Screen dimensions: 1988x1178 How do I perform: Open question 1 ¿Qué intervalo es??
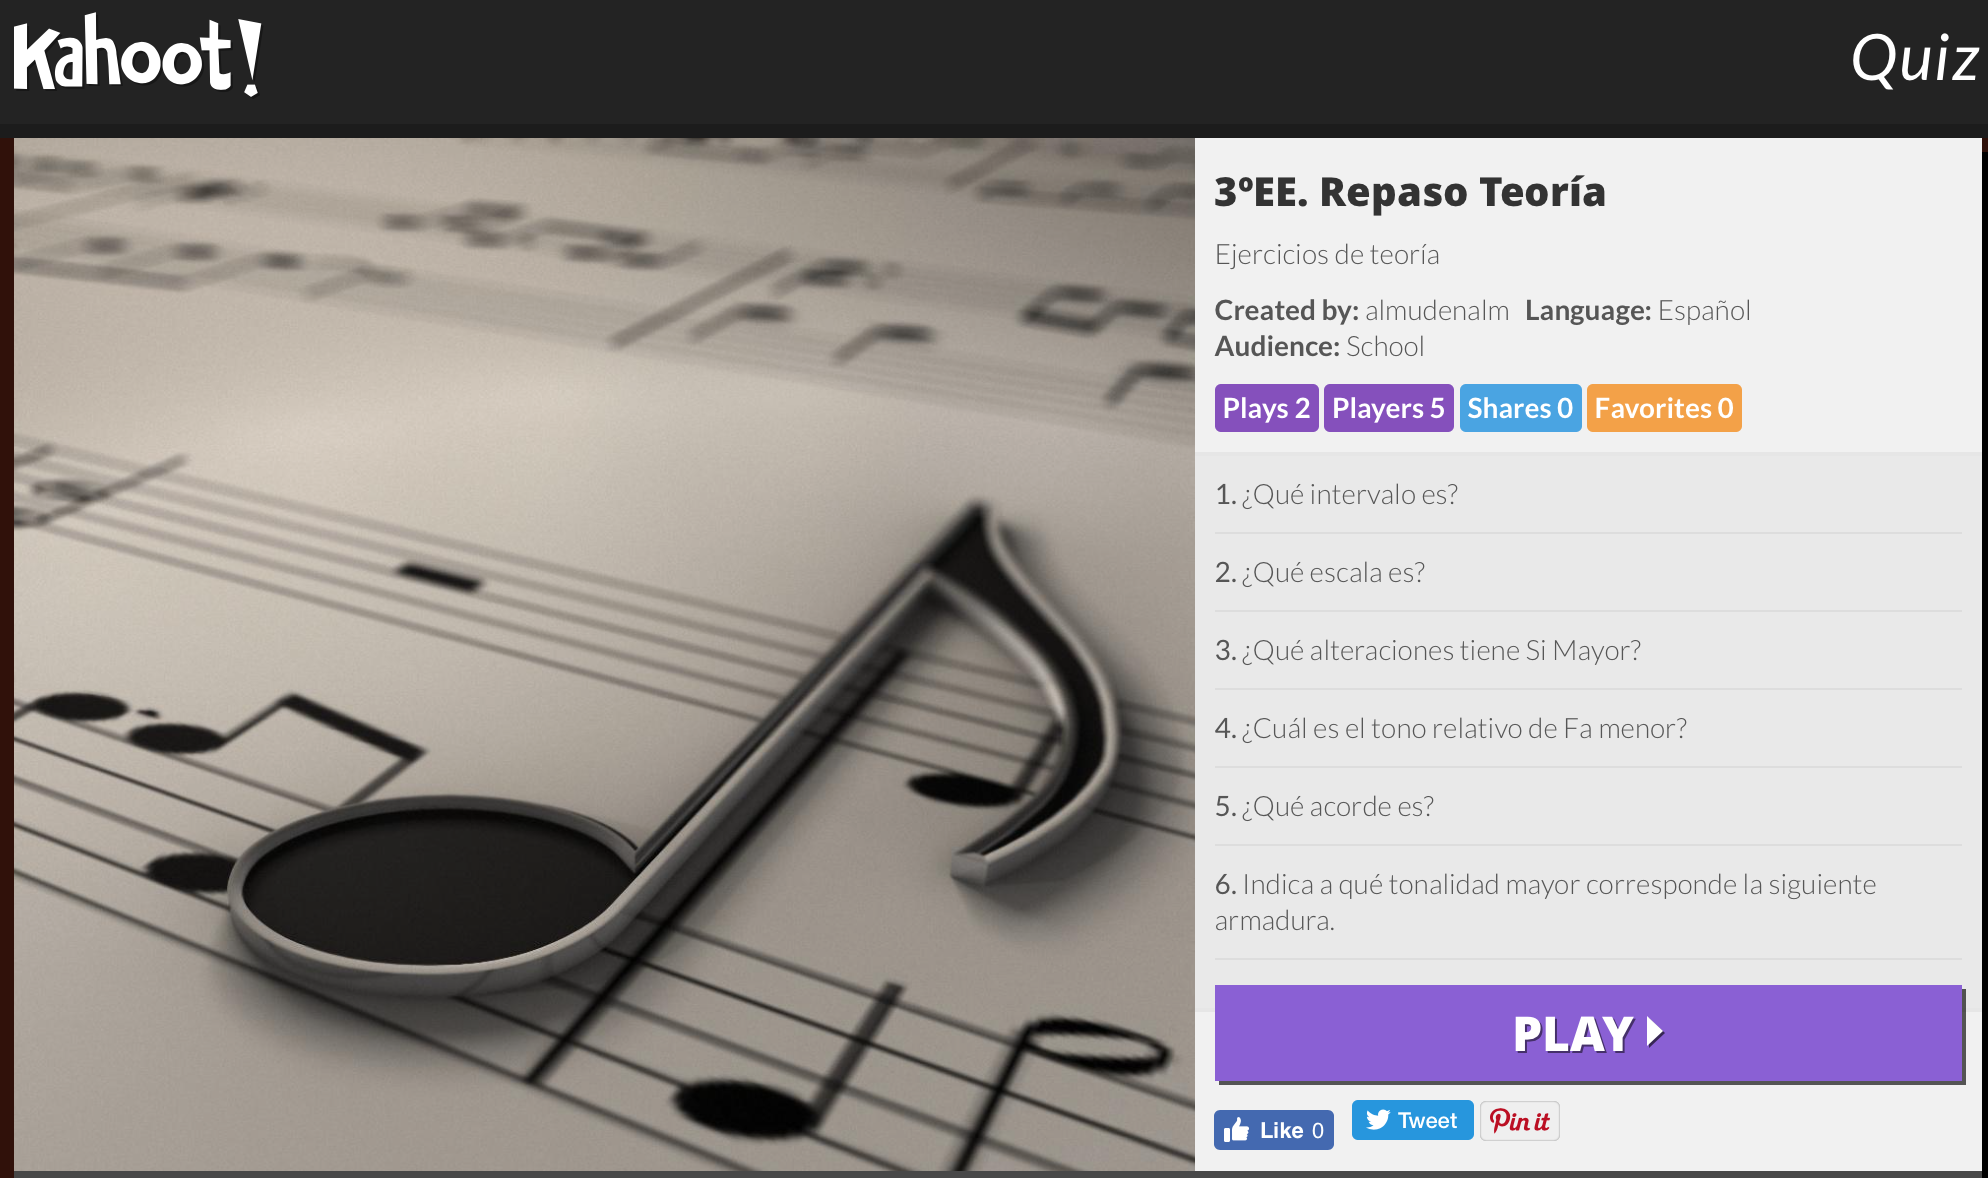1588,494
